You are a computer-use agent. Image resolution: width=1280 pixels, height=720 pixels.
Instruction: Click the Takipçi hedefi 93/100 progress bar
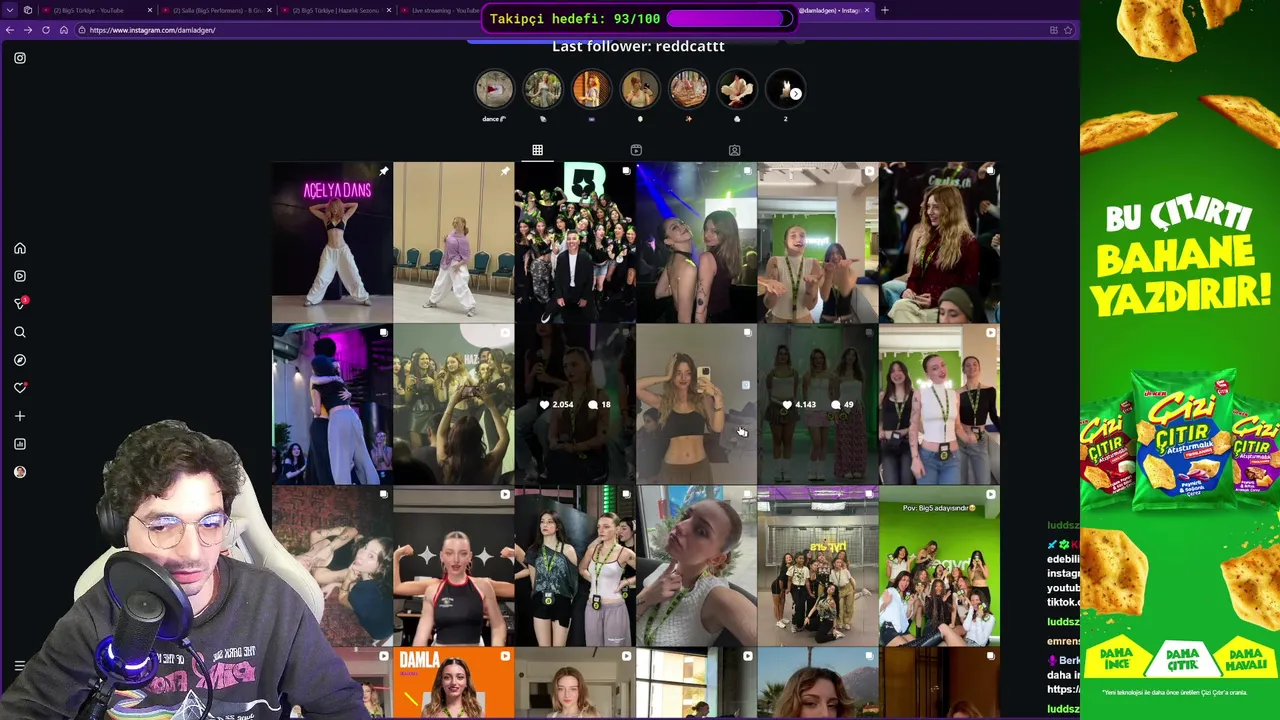(729, 19)
